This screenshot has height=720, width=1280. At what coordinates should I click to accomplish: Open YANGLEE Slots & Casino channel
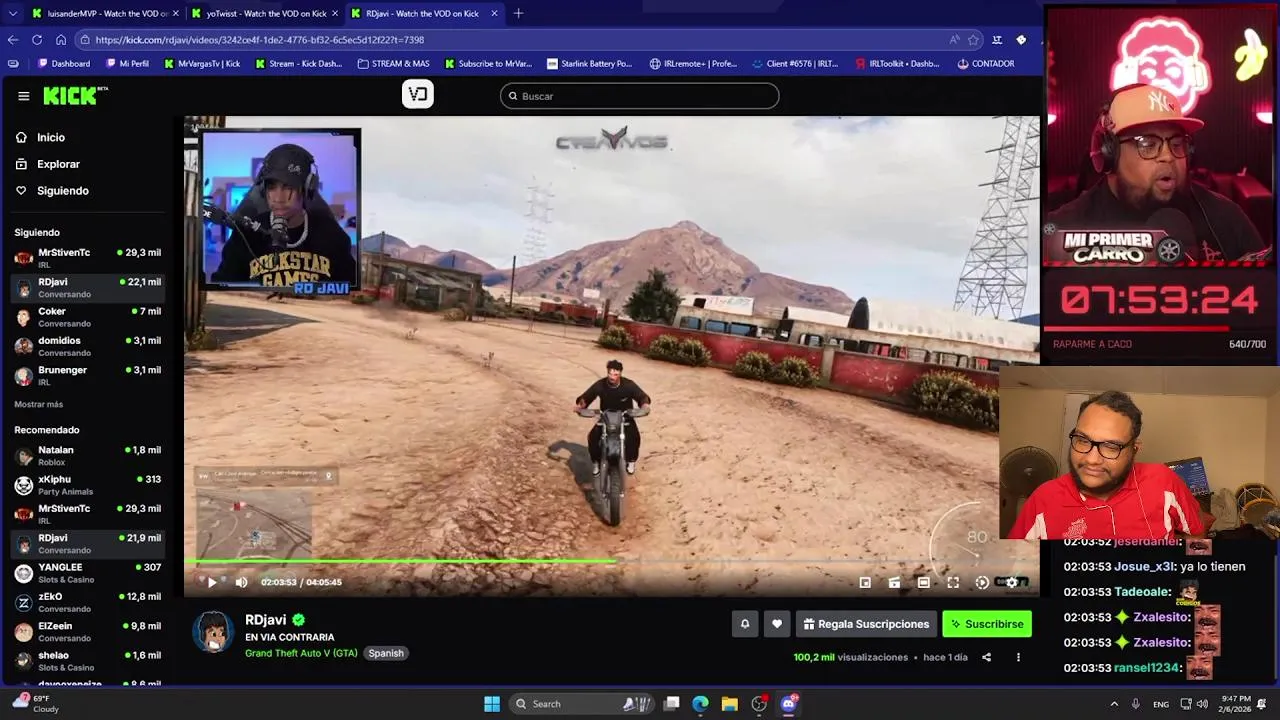[x=88, y=573]
